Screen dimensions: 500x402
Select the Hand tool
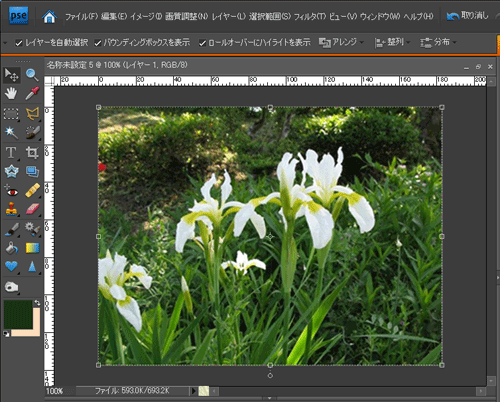click(x=11, y=94)
